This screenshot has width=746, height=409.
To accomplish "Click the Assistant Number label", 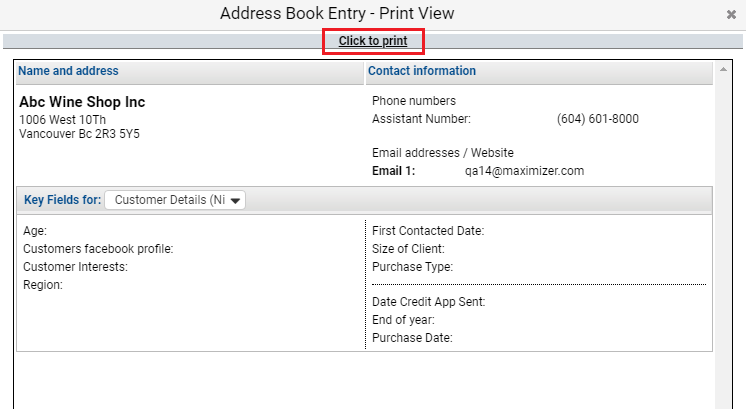I will (x=421, y=119).
